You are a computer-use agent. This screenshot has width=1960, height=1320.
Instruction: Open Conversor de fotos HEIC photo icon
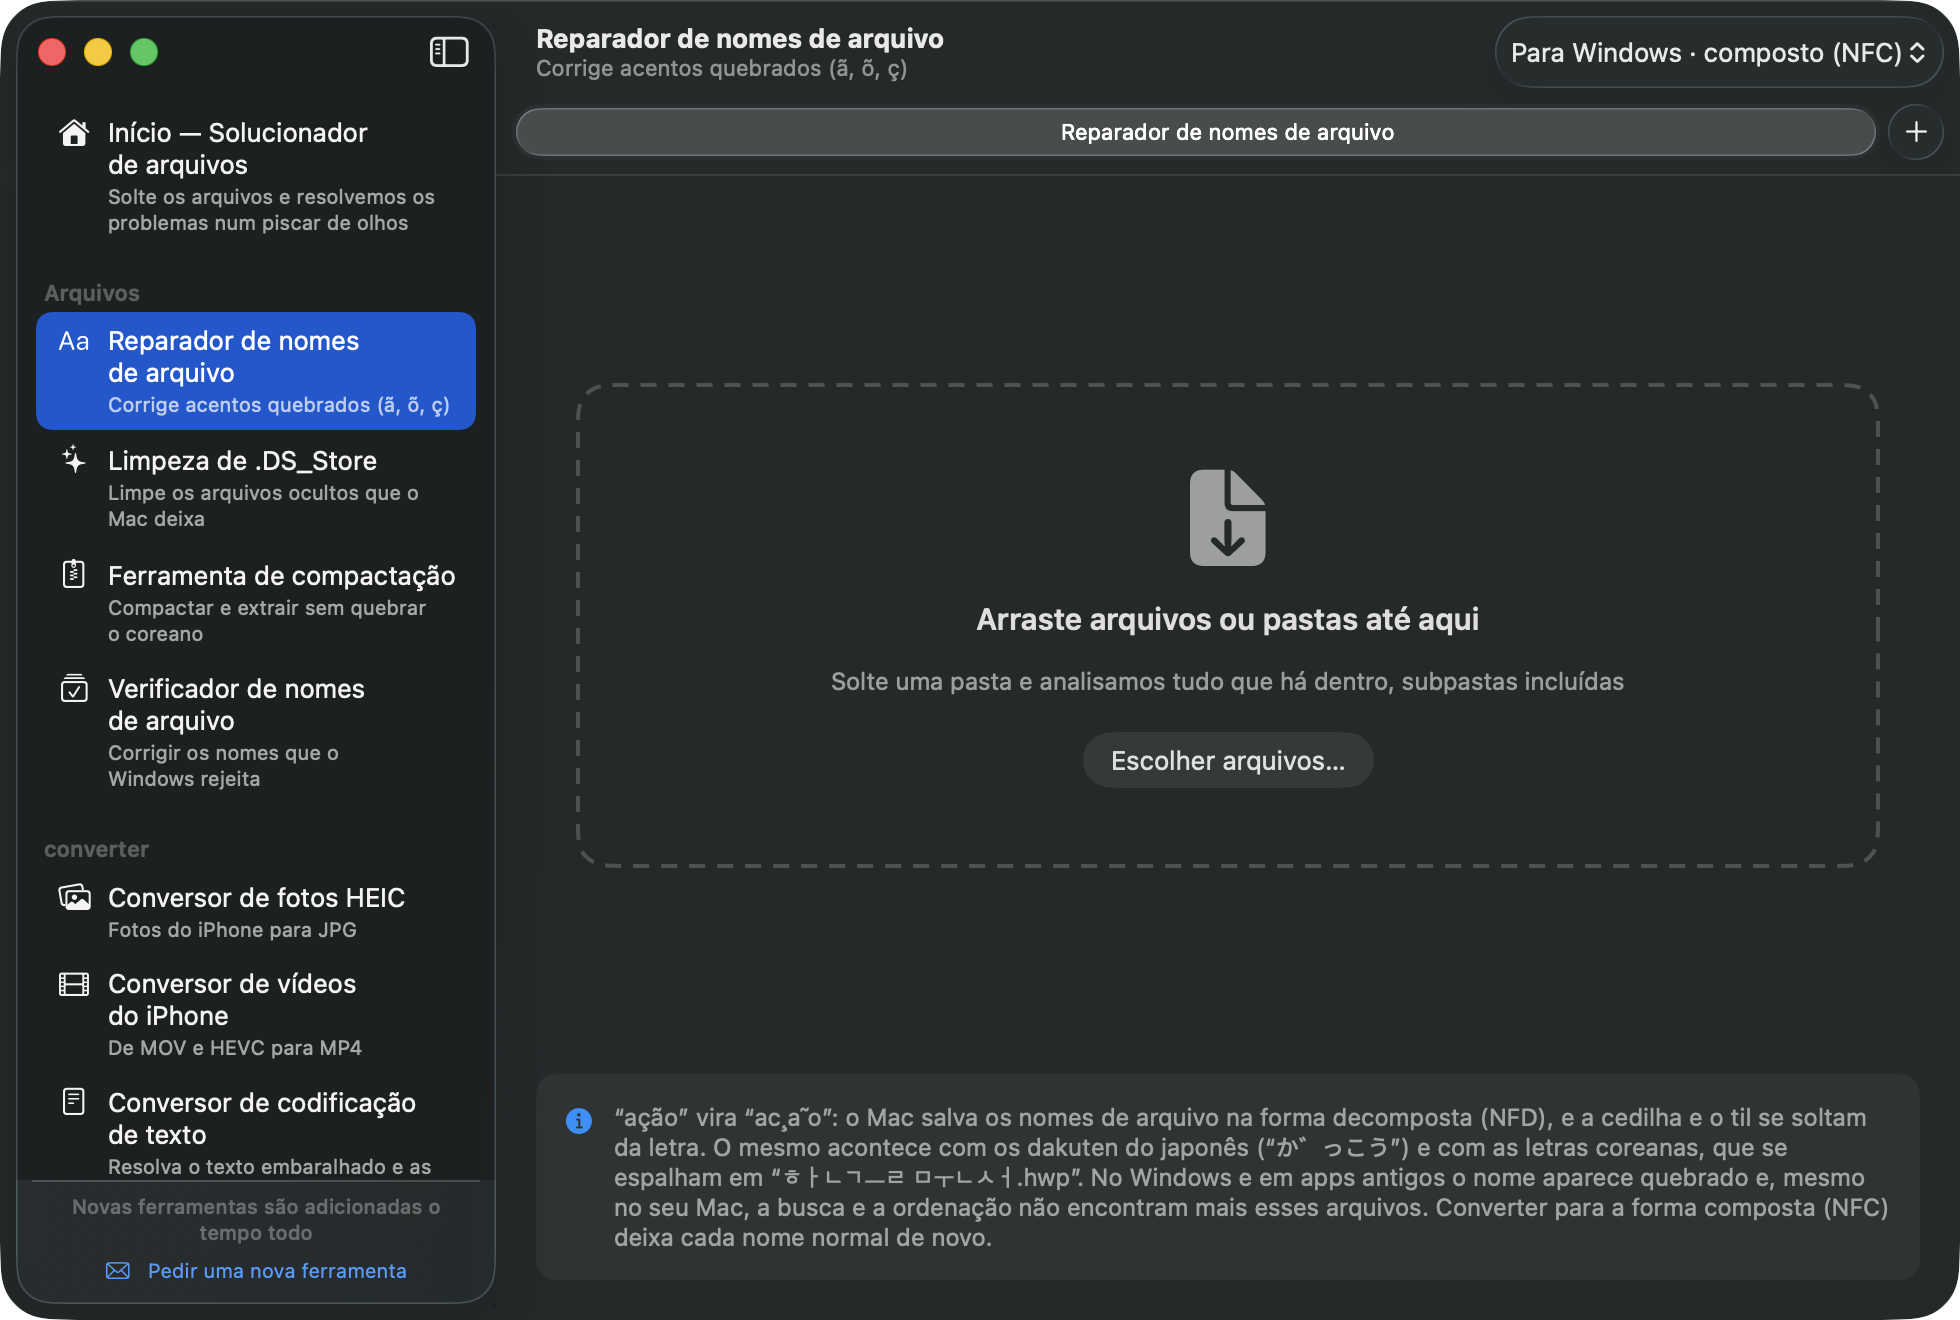(x=74, y=897)
